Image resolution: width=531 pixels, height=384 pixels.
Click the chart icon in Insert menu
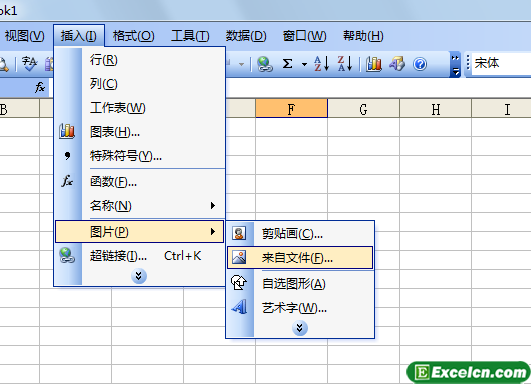(x=67, y=131)
